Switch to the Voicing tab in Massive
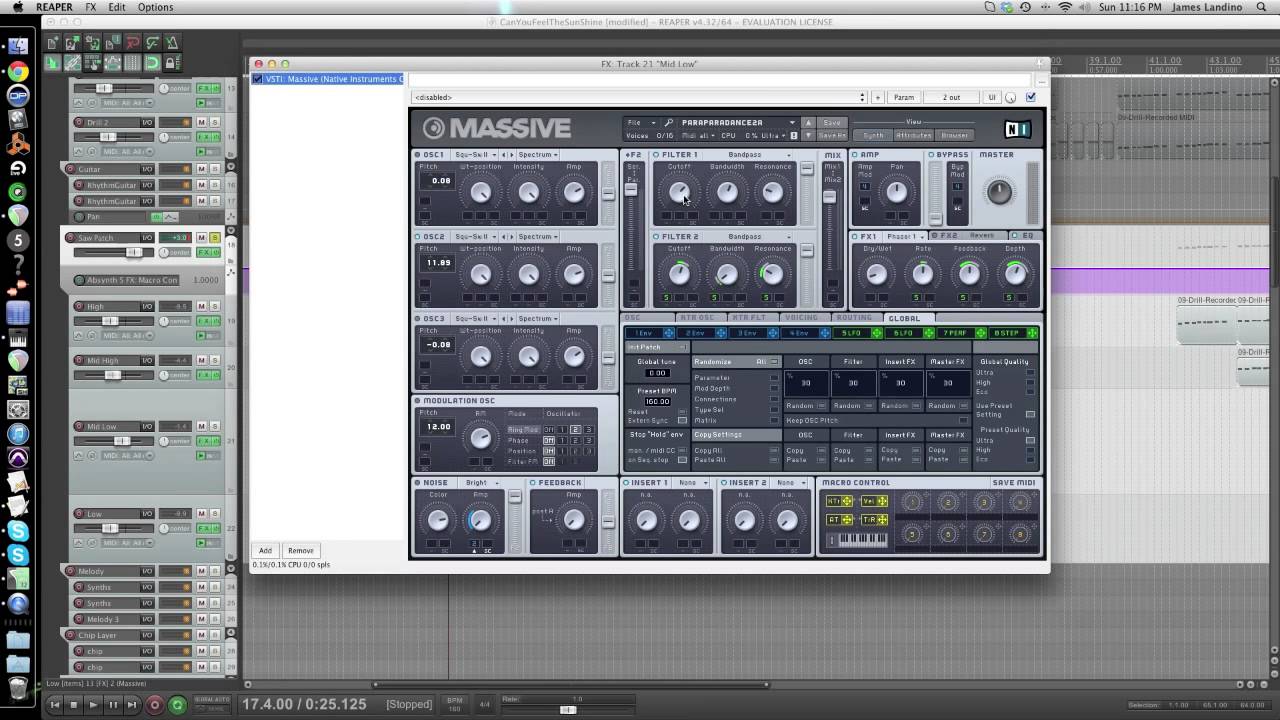1280x720 pixels. tap(801, 318)
